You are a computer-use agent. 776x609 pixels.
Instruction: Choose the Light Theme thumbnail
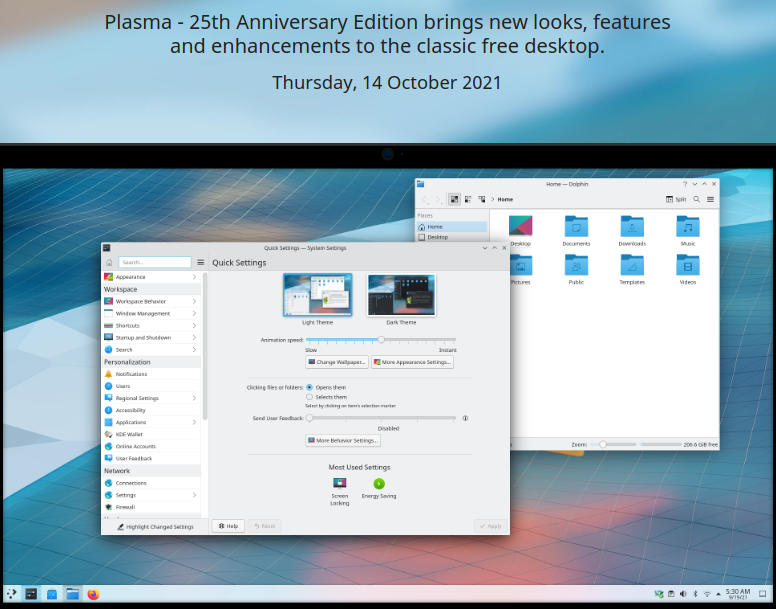317,295
